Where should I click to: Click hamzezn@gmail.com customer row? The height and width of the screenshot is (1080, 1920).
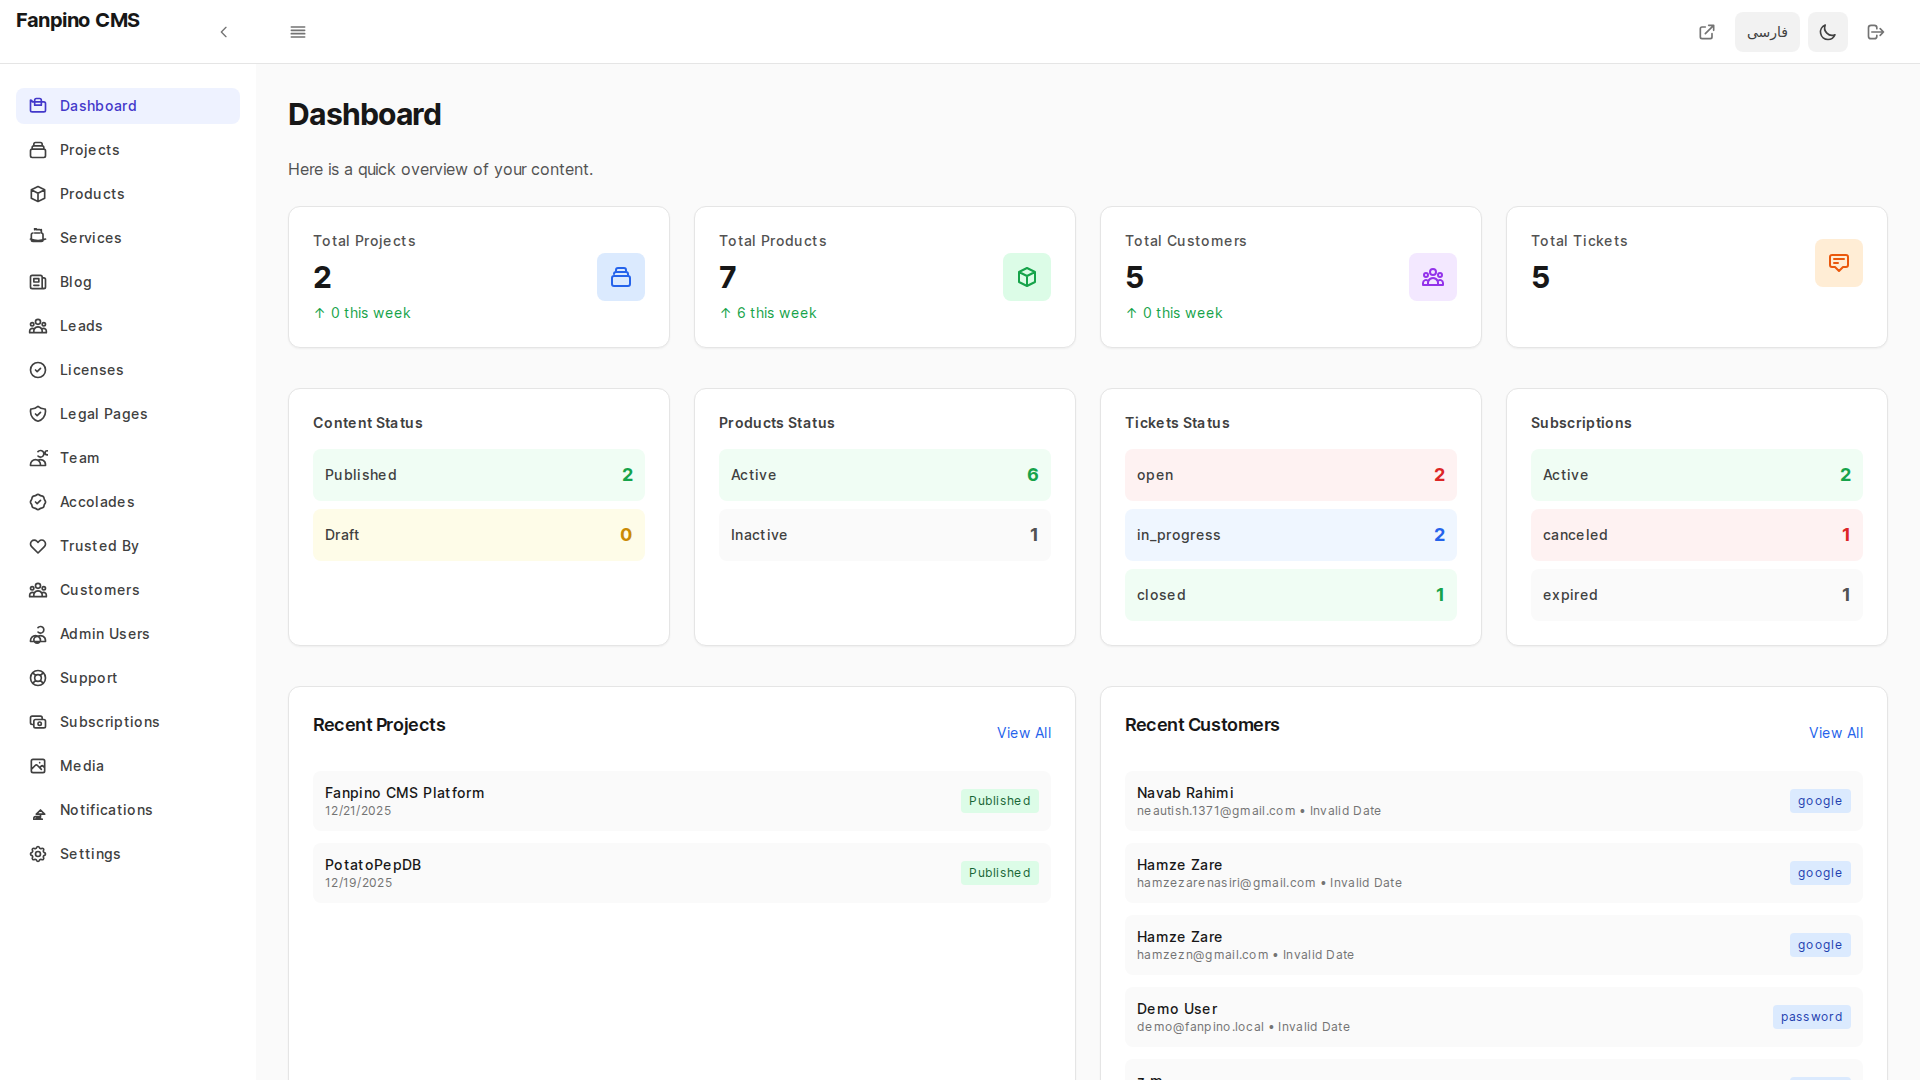[x=1494, y=945]
